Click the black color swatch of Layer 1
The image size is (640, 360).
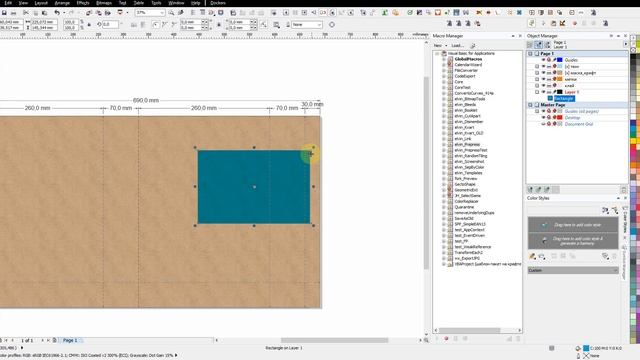click(x=560, y=92)
